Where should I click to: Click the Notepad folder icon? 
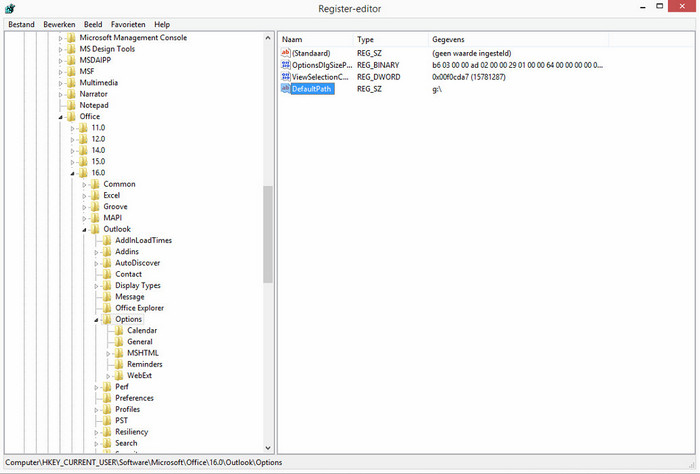point(71,105)
